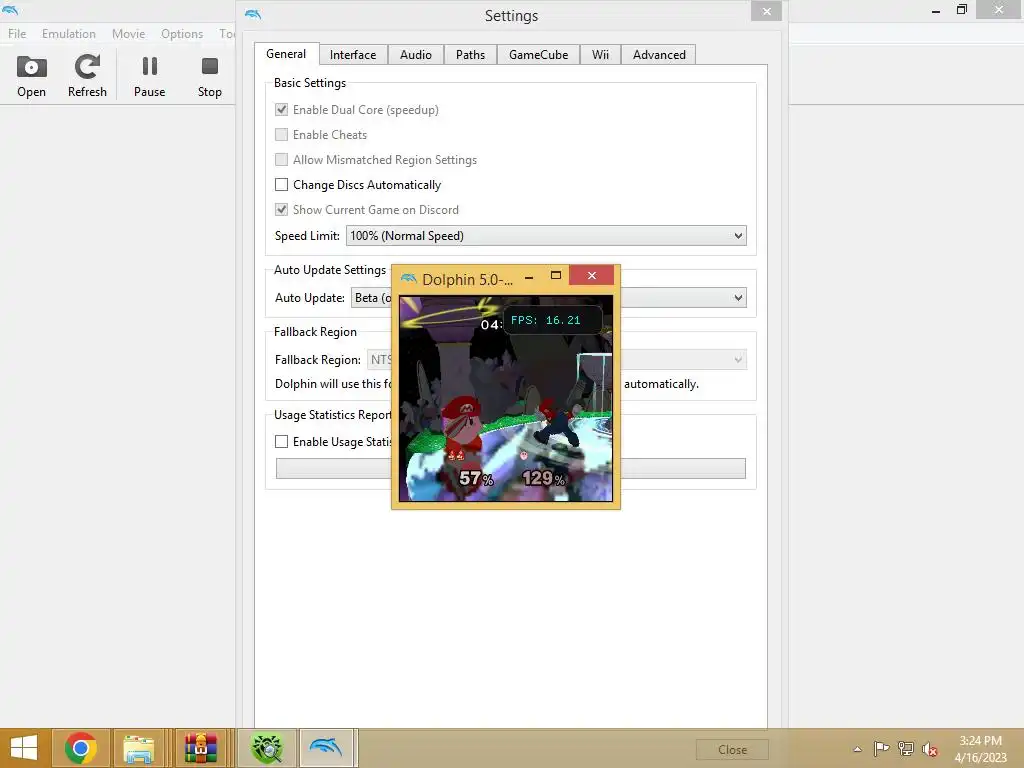The image size is (1024, 768).
Task: Open the Windows Start button
Action: 24,748
